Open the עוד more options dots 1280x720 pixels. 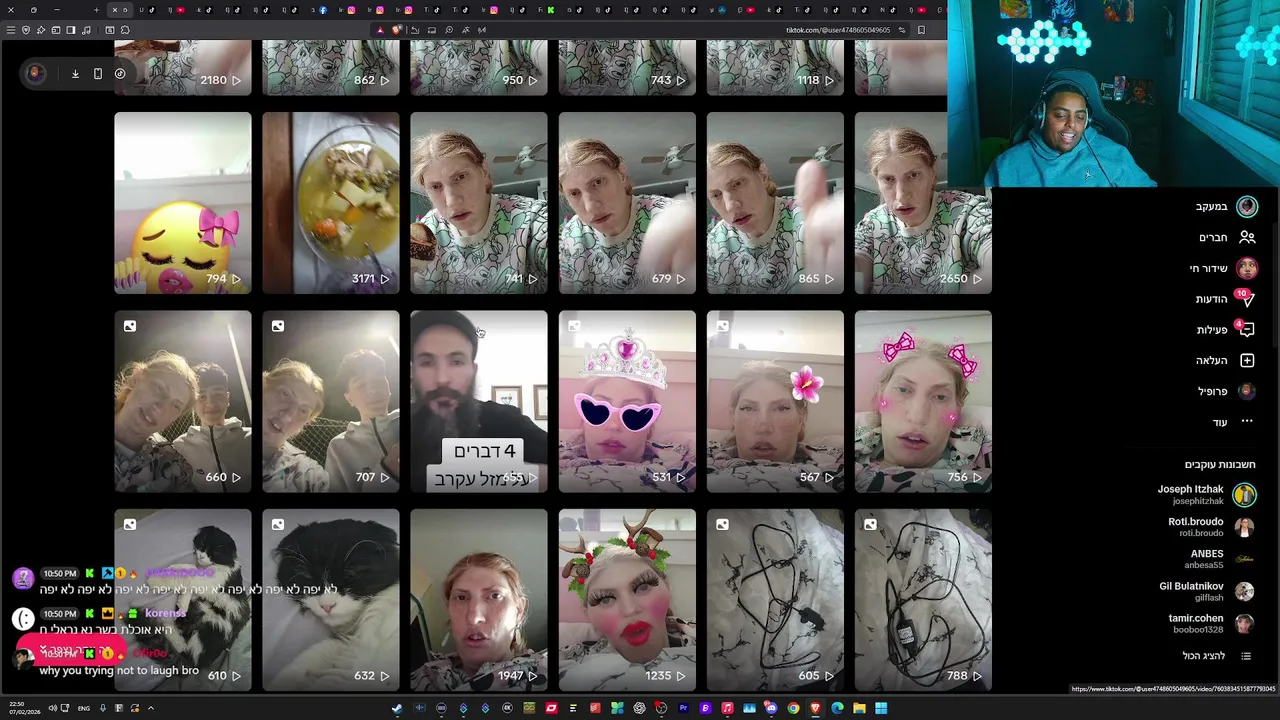point(1247,421)
